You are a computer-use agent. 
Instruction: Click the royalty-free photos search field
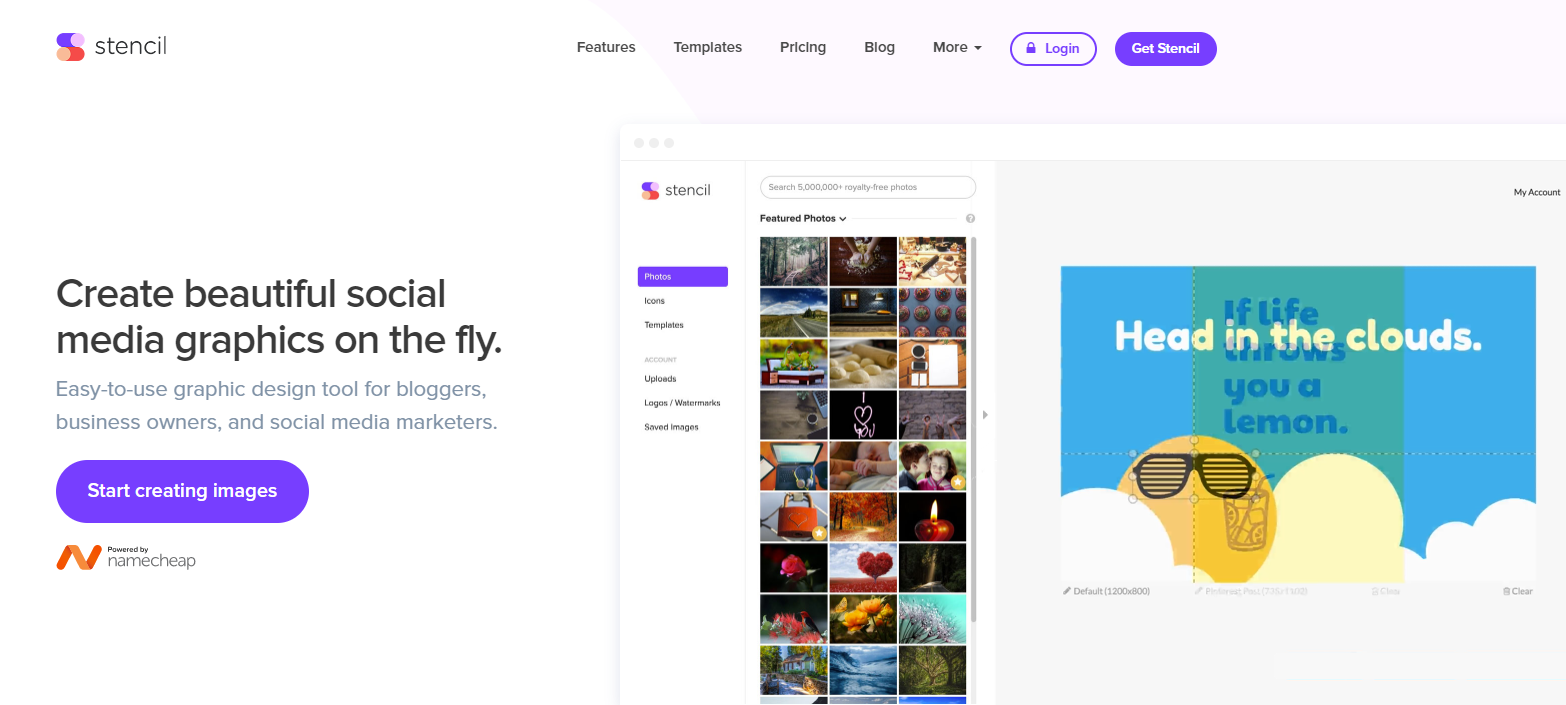(x=867, y=187)
